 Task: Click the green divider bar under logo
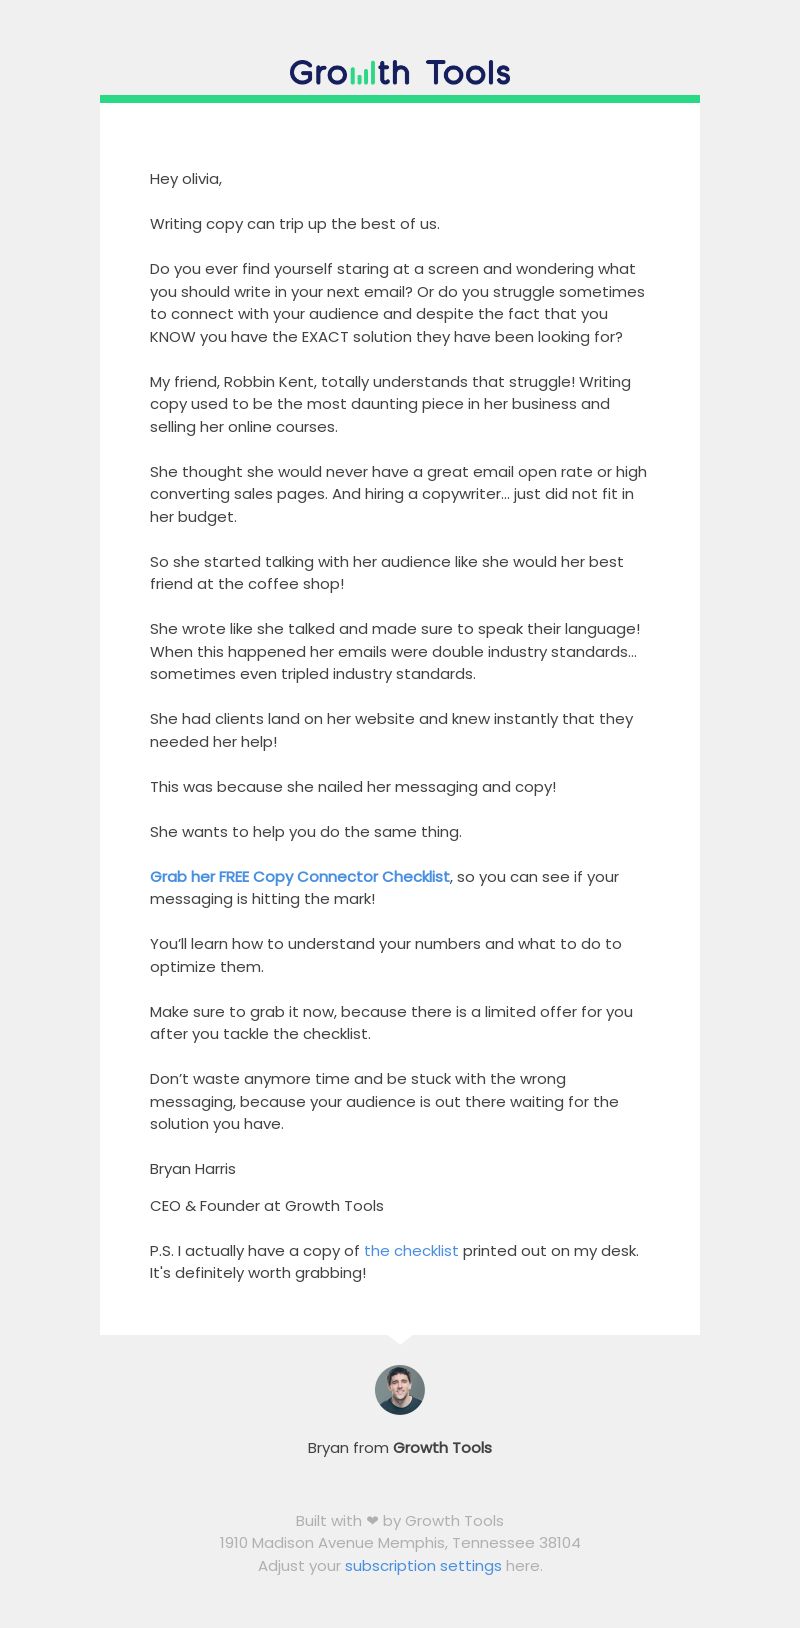pyautogui.click(x=400, y=99)
